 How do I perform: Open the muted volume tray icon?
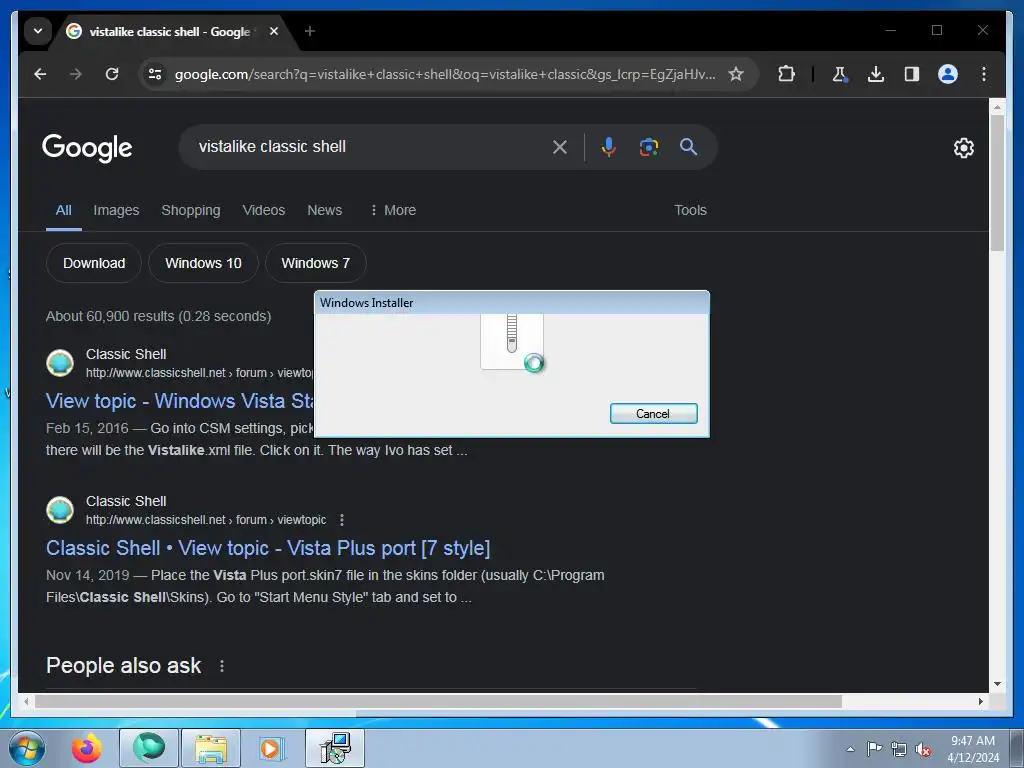[x=923, y=750]
